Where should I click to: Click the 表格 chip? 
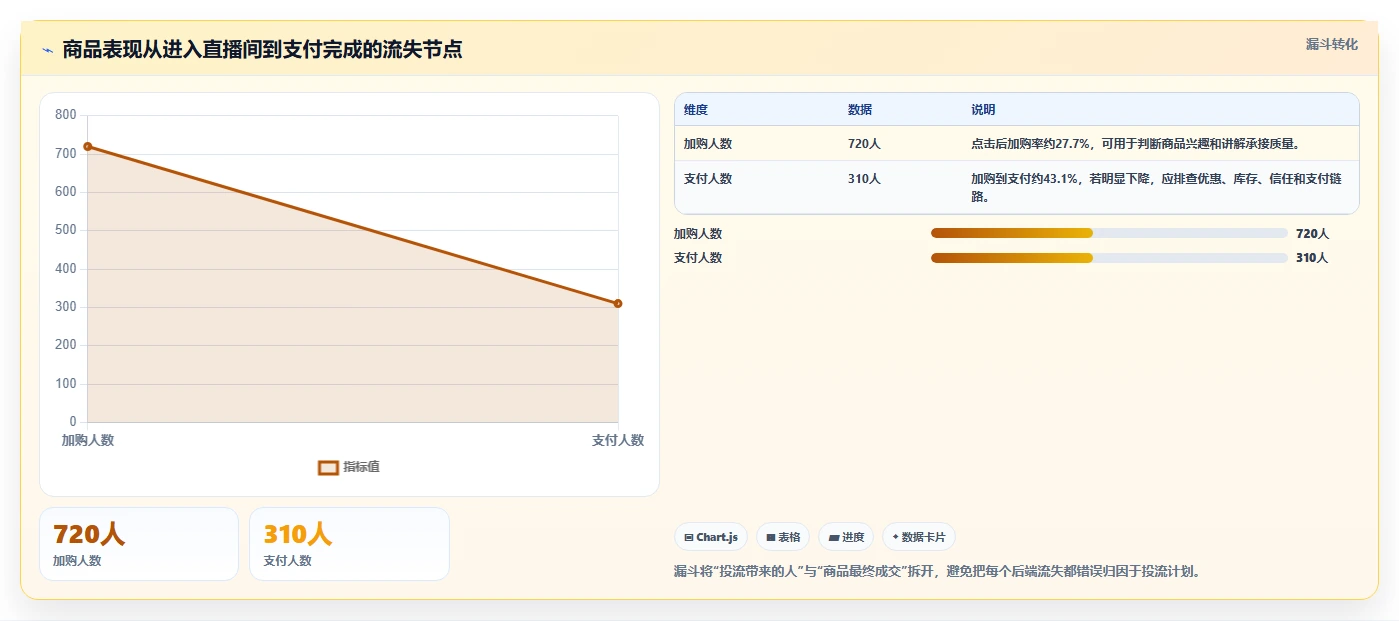(783, 537)
